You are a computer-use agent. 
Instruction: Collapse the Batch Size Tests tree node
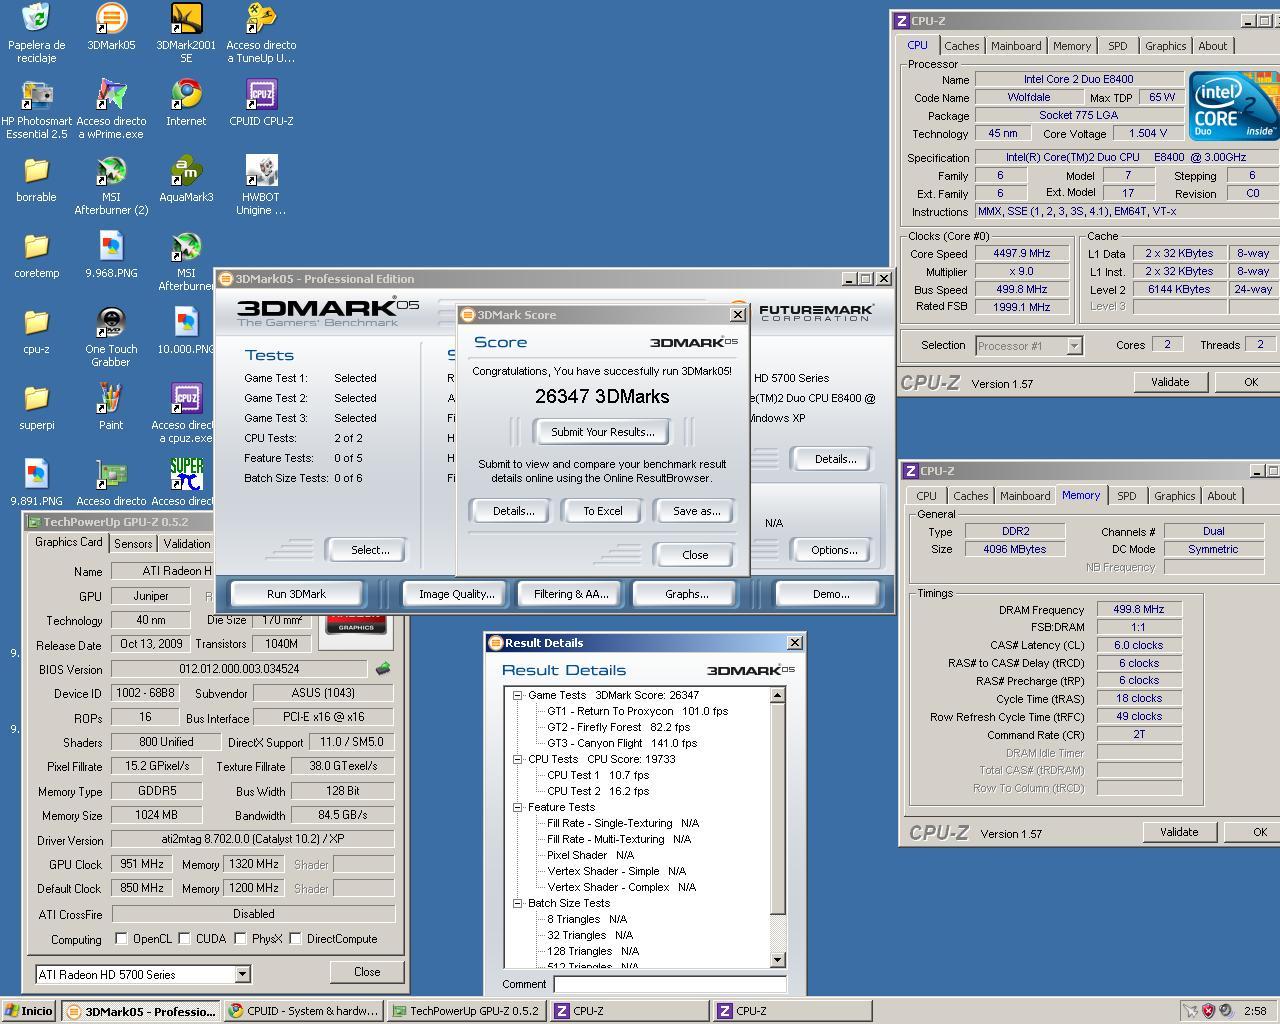point(518,903)
